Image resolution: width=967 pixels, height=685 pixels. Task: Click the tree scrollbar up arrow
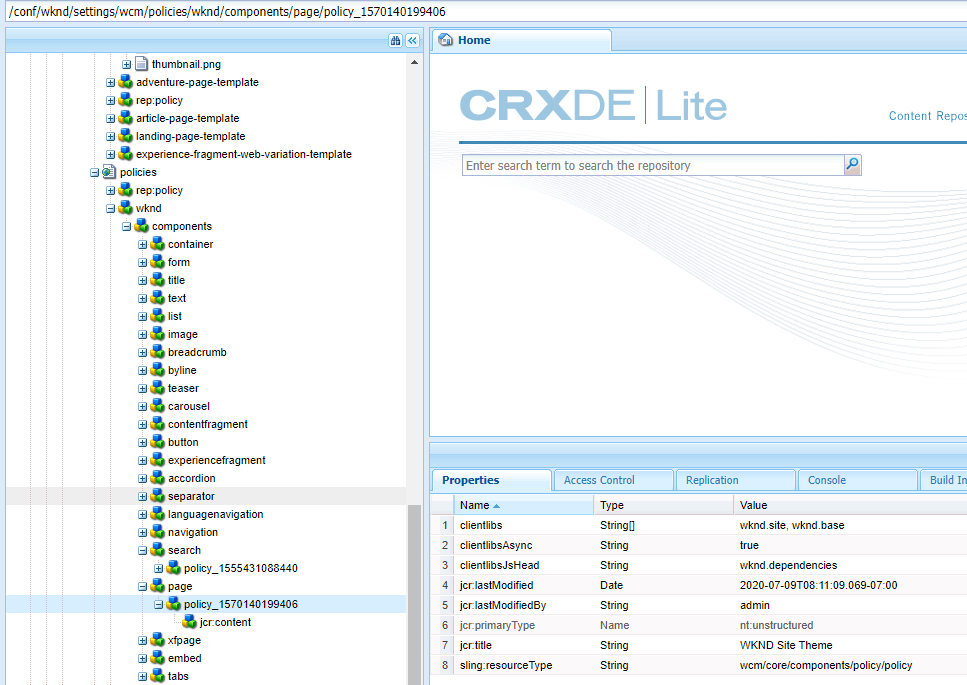click(x=414, y=63)
